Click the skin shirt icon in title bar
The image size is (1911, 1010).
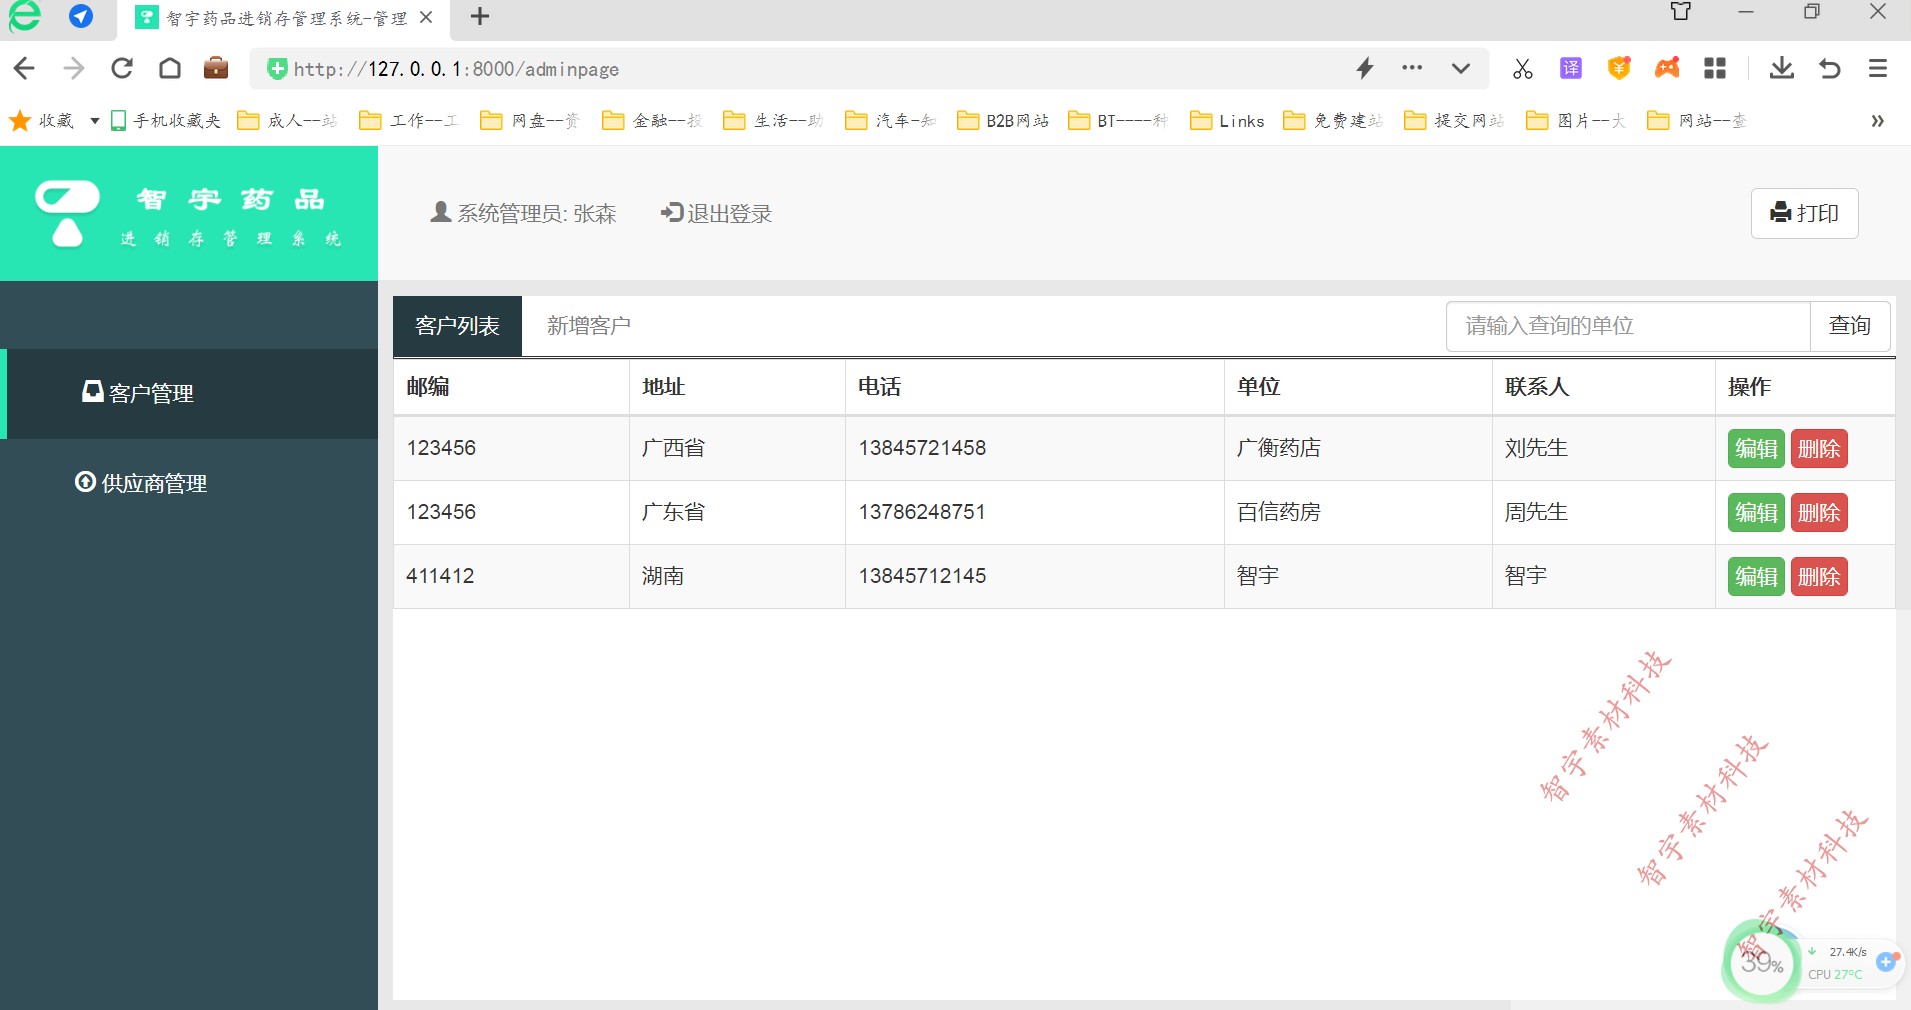(x=1681, y=12)
